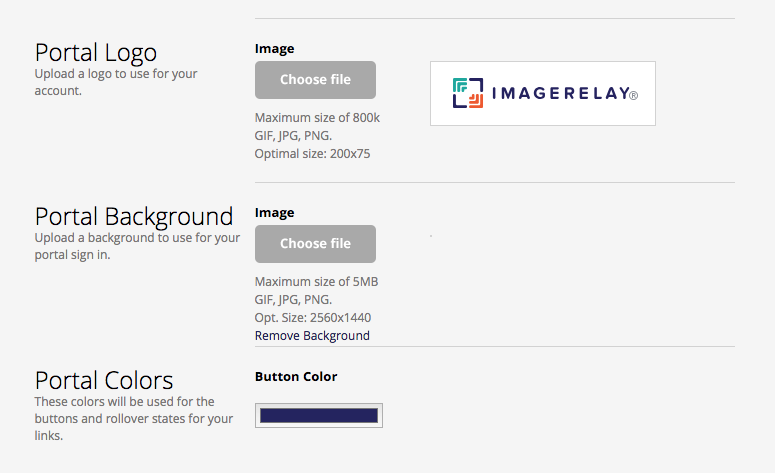Select the Portal Logo section heading
The width and height of the screenshot is (775, 473).
click(x=96, y=52)
